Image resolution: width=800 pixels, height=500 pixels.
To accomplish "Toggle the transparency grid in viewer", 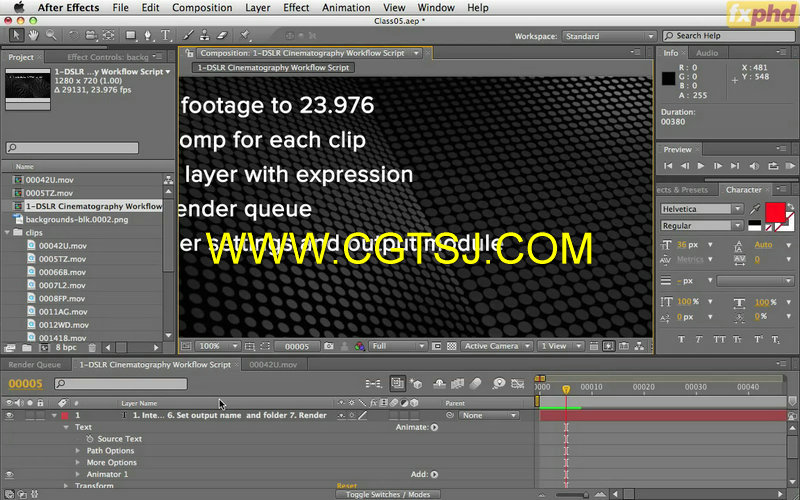I will 452,346.
